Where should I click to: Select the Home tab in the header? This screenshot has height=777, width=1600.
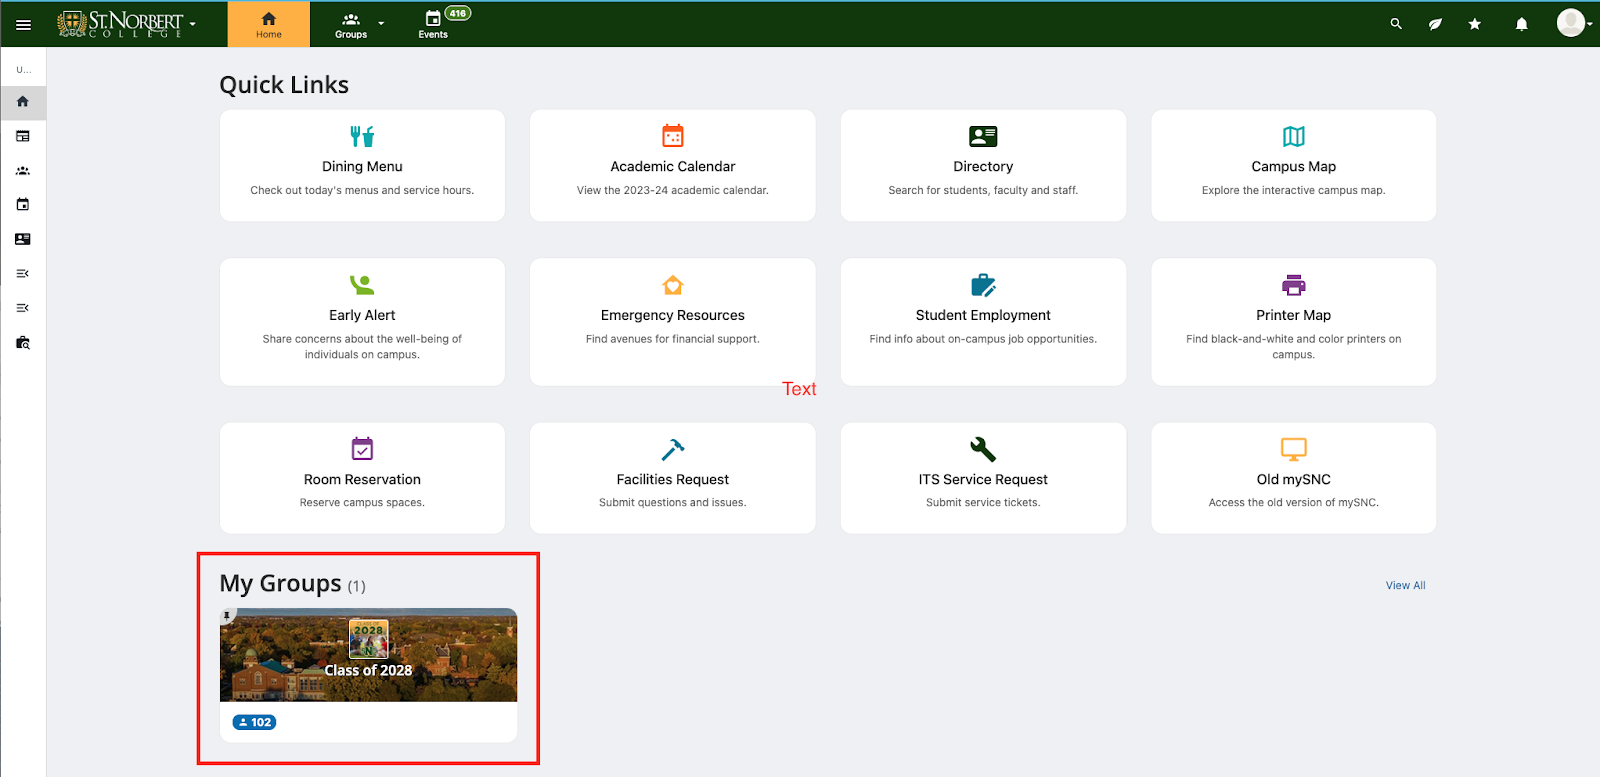pos(269,25)
